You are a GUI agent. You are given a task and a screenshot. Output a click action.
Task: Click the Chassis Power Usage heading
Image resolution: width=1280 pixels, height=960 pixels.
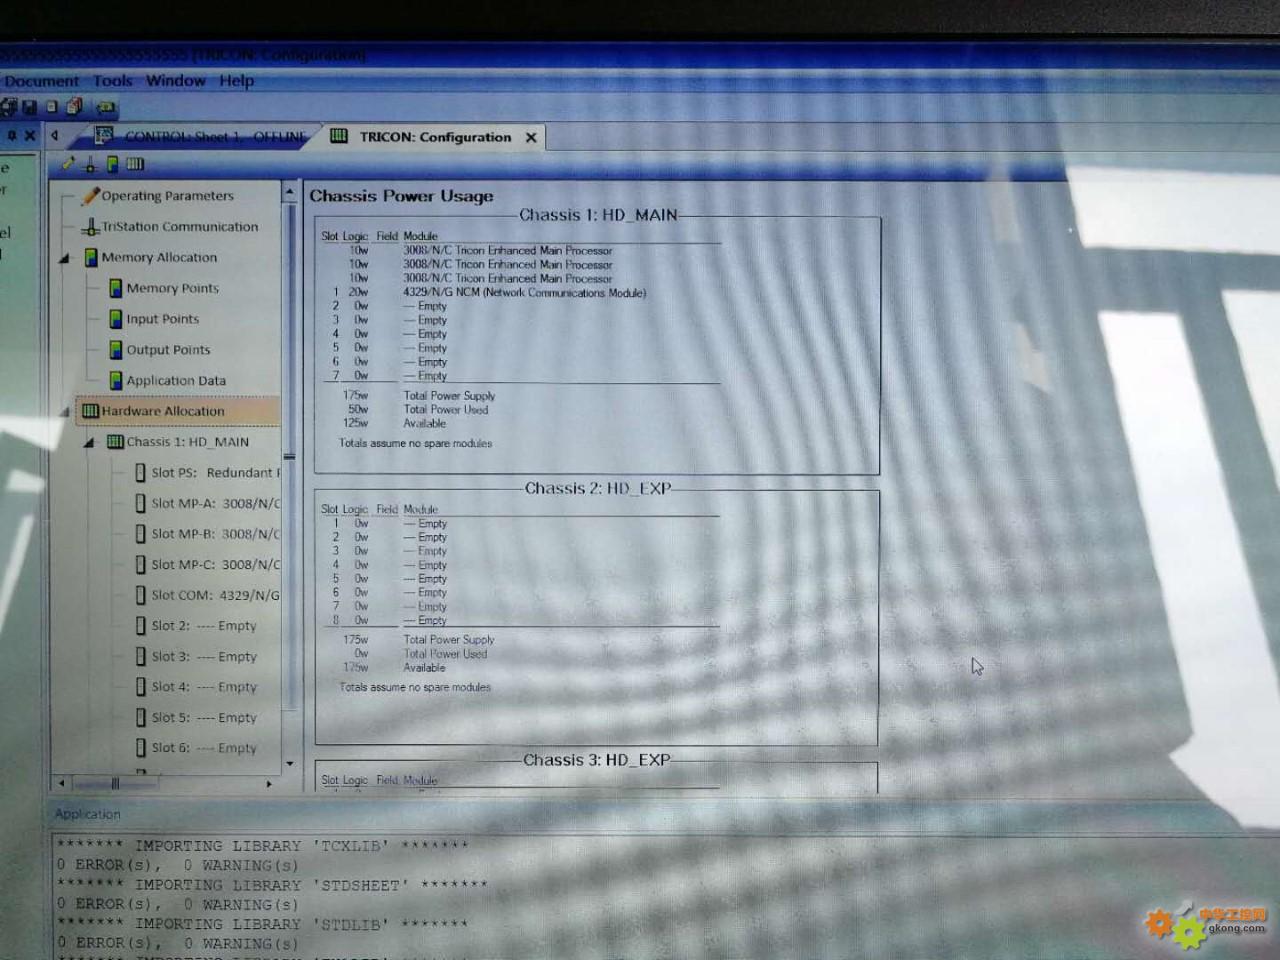point(401,196)
